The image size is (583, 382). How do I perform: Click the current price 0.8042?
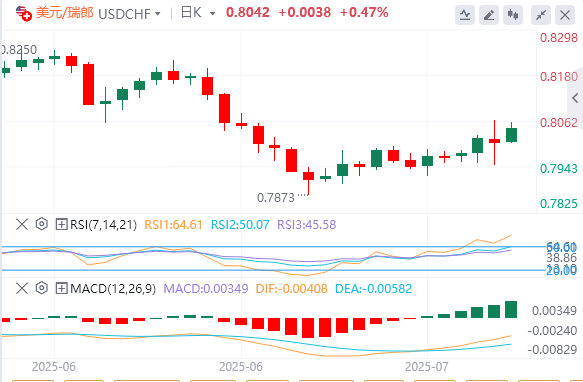pos(248,13)
